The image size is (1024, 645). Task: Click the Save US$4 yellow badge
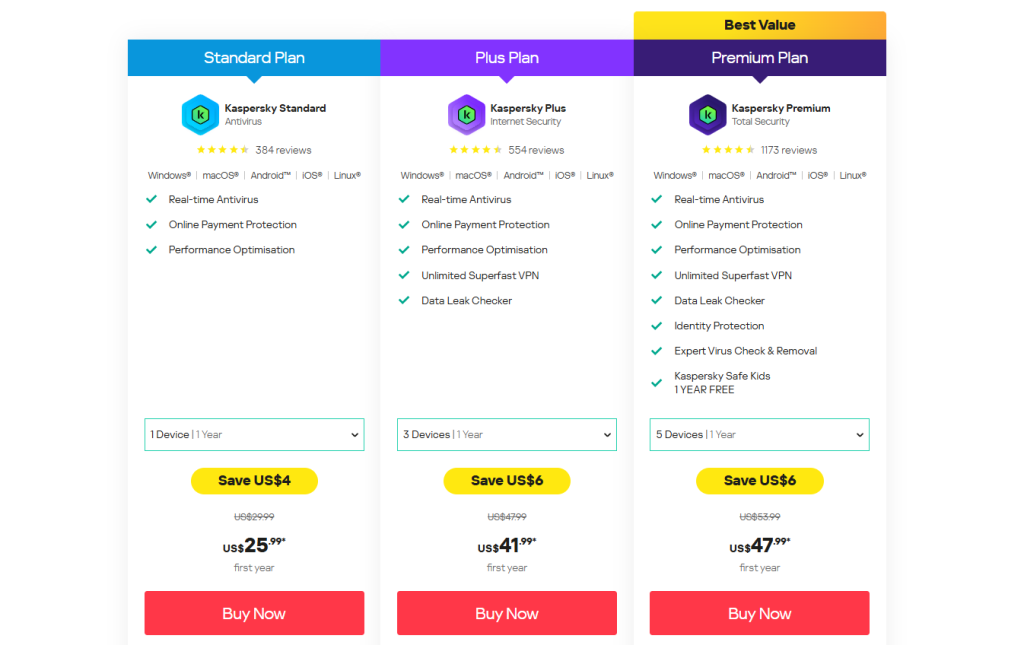pos(254,480)
